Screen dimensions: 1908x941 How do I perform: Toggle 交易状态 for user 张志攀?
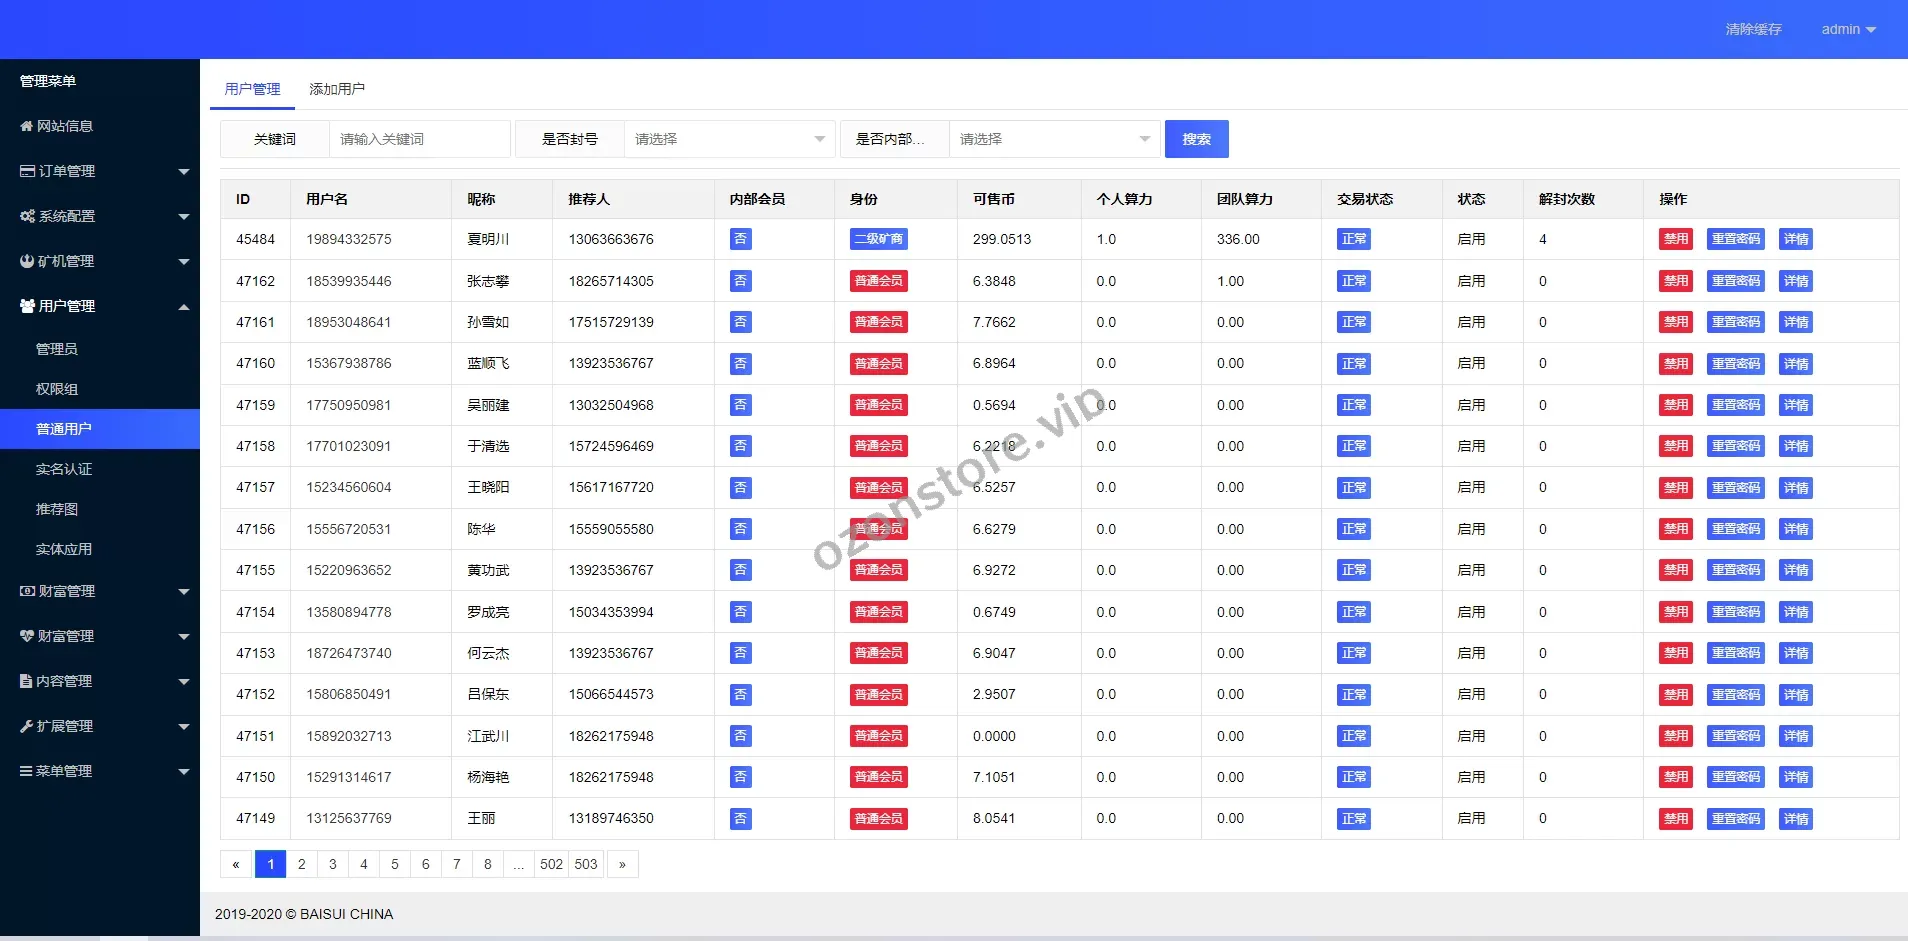coord(1354,281)
